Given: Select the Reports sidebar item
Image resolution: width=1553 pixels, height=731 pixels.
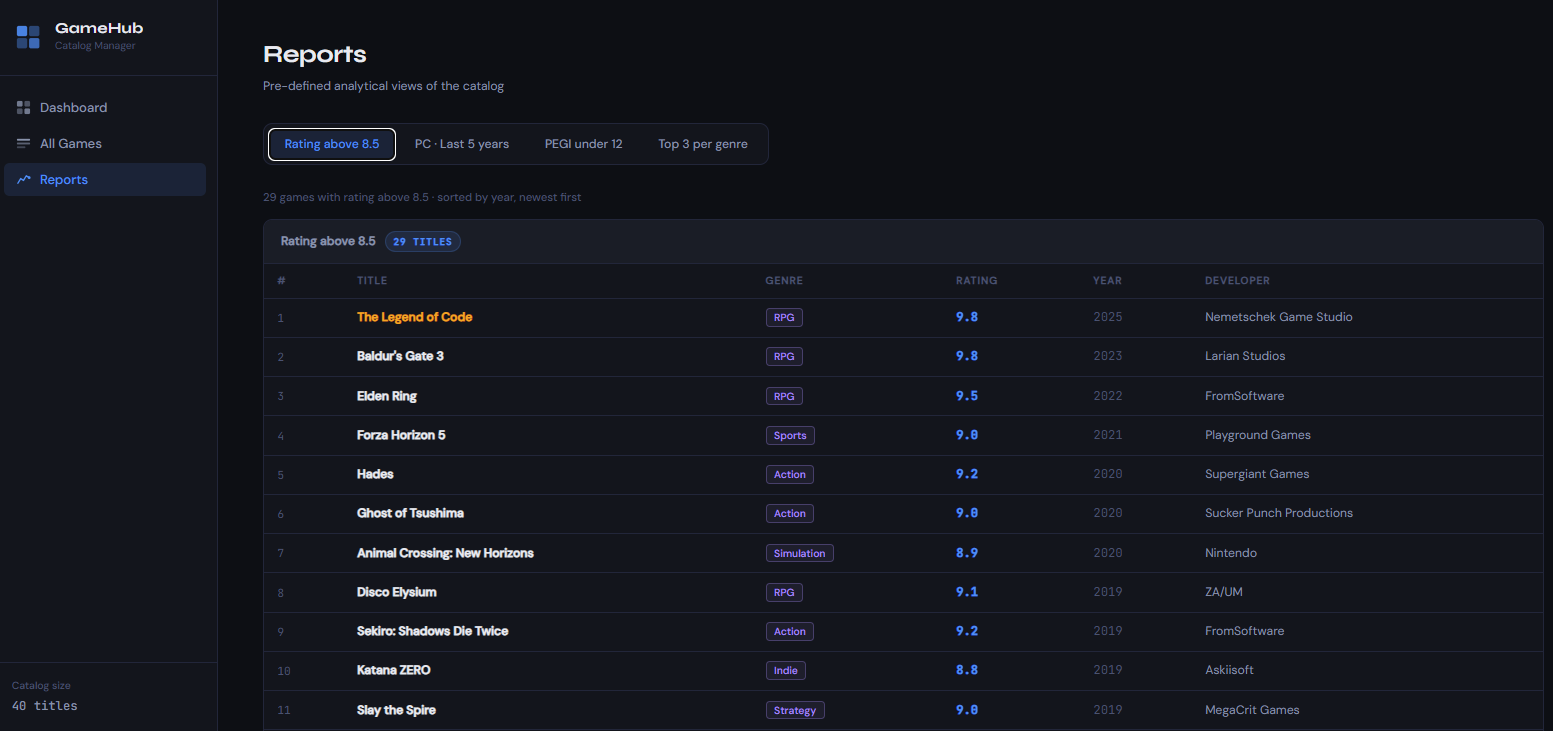Looking at the screenshot, I should coord(105,179).
